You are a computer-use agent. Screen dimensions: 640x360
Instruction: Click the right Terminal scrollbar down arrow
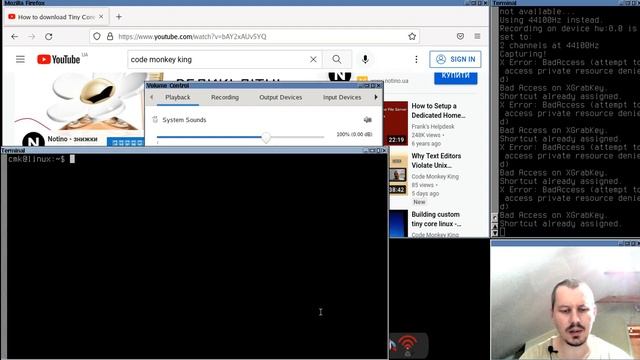[495, 233]
